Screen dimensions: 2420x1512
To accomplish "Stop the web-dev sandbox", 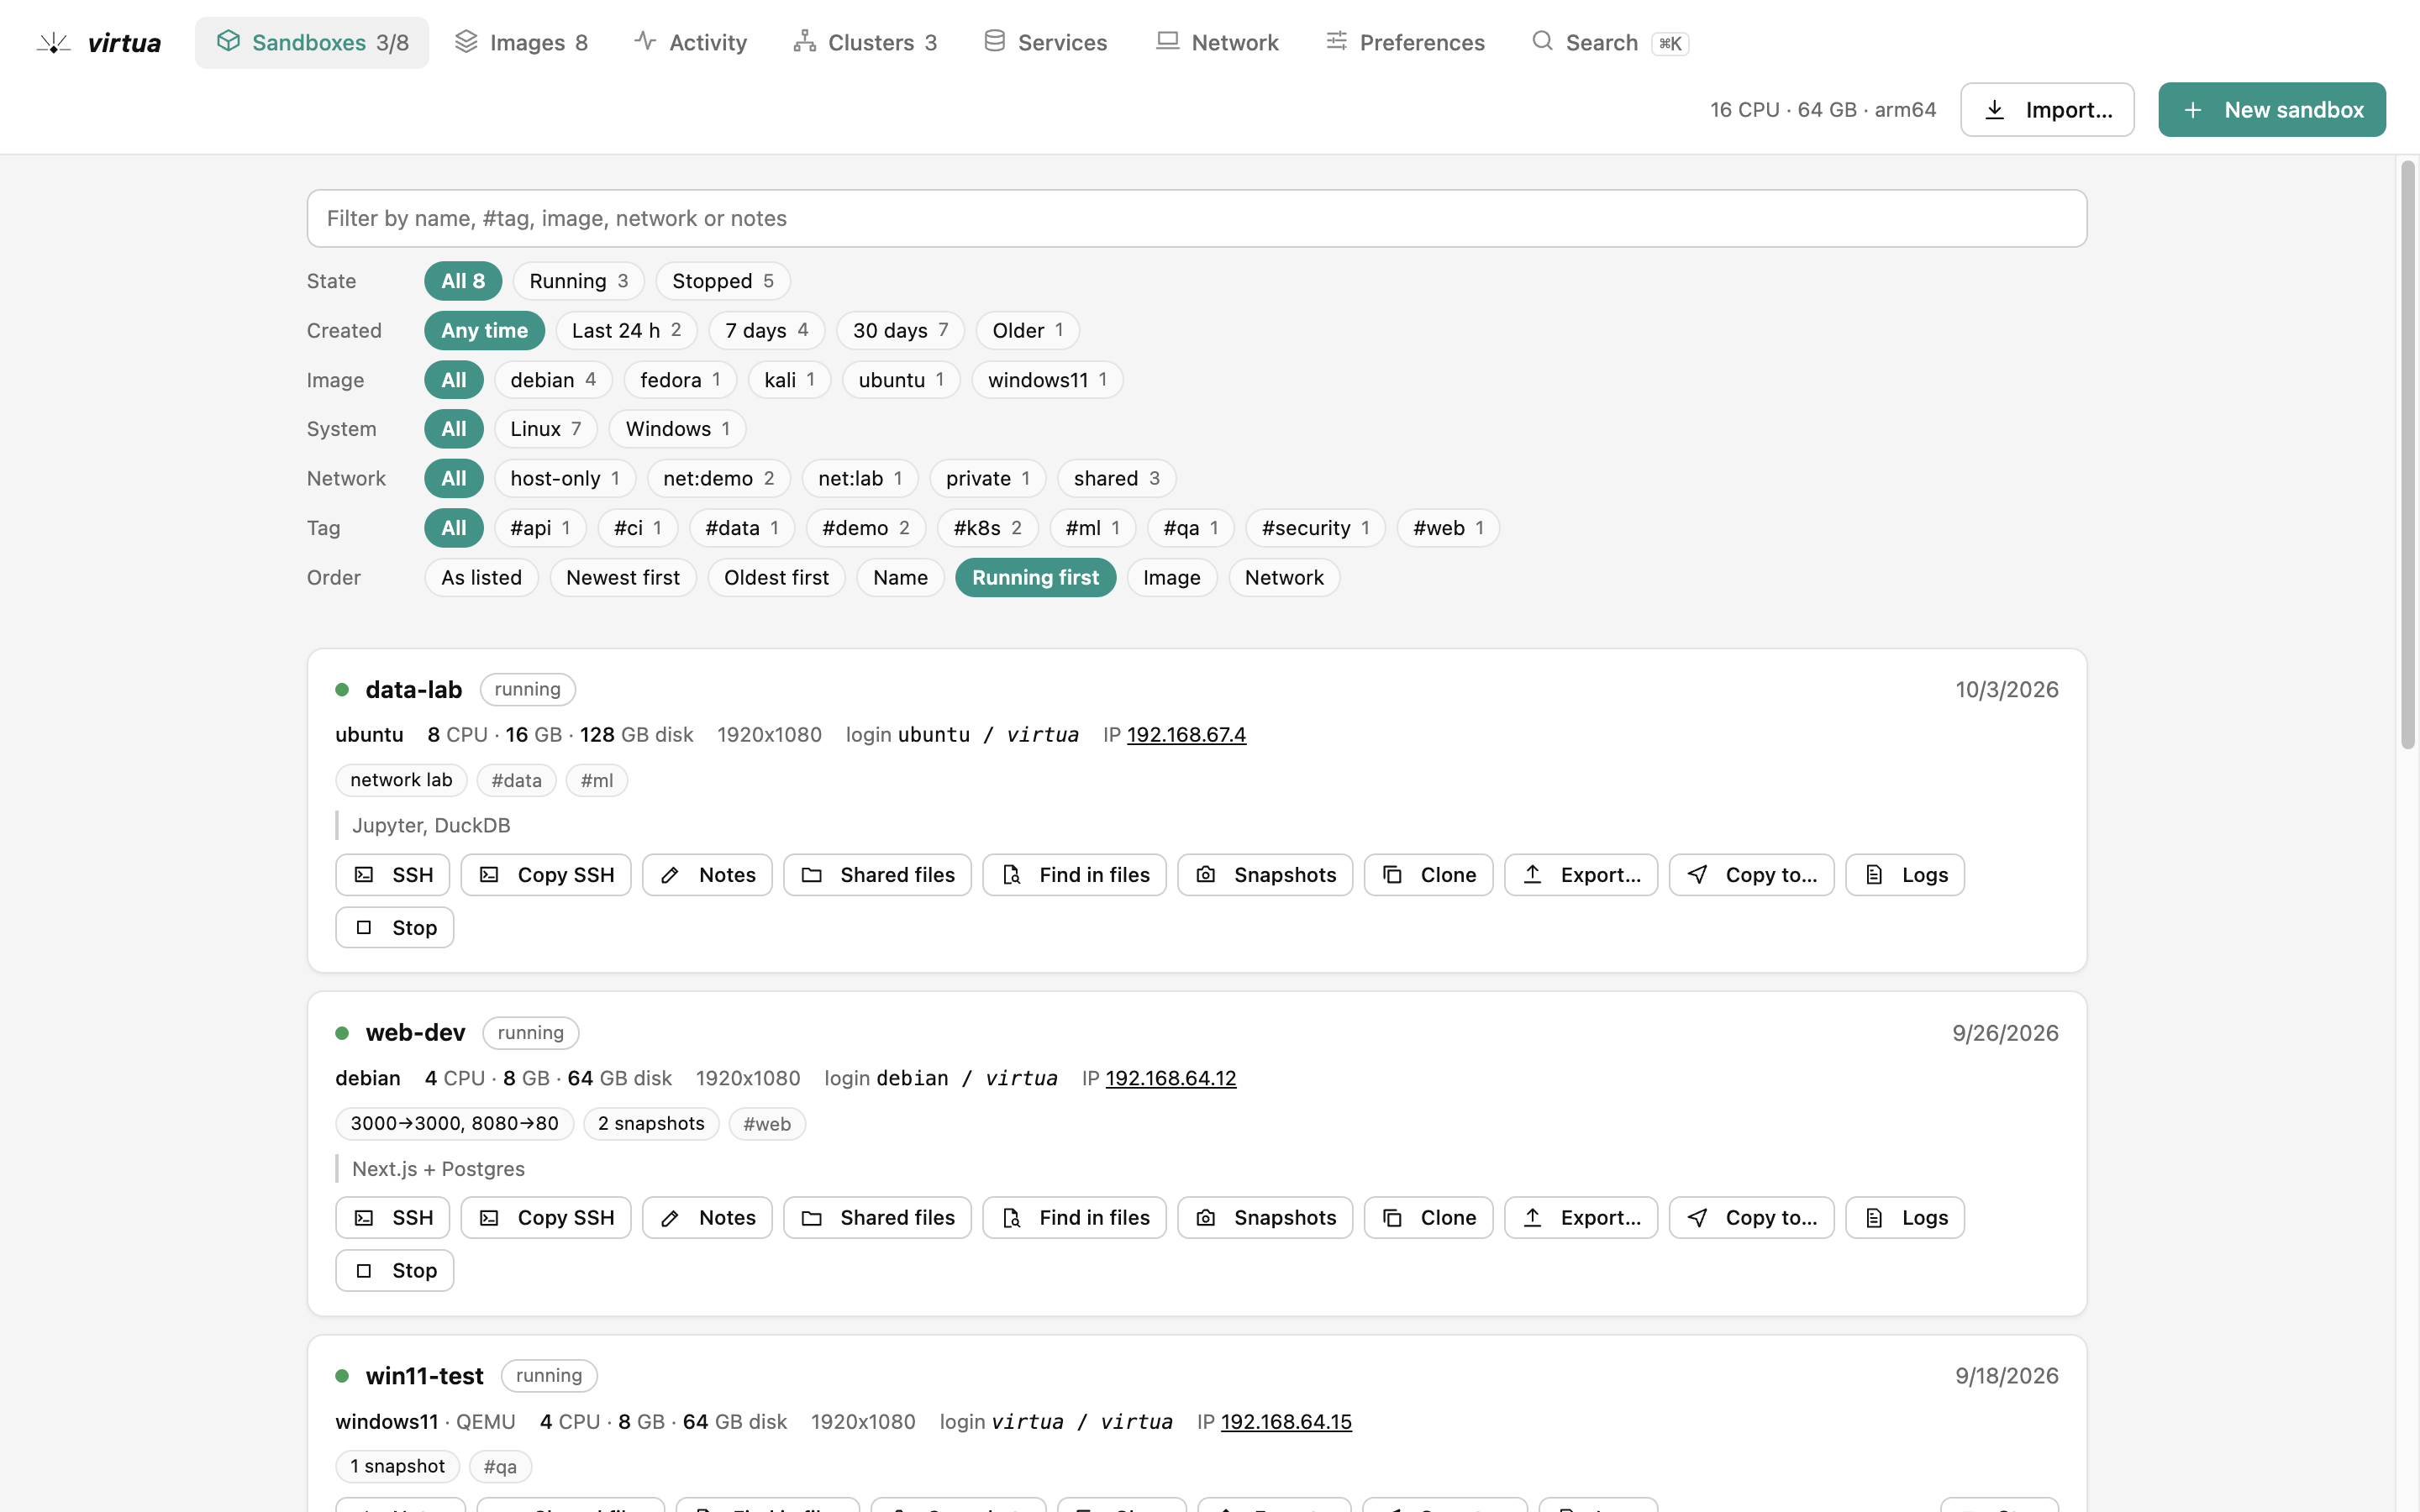I will (x=394, y=1271).
